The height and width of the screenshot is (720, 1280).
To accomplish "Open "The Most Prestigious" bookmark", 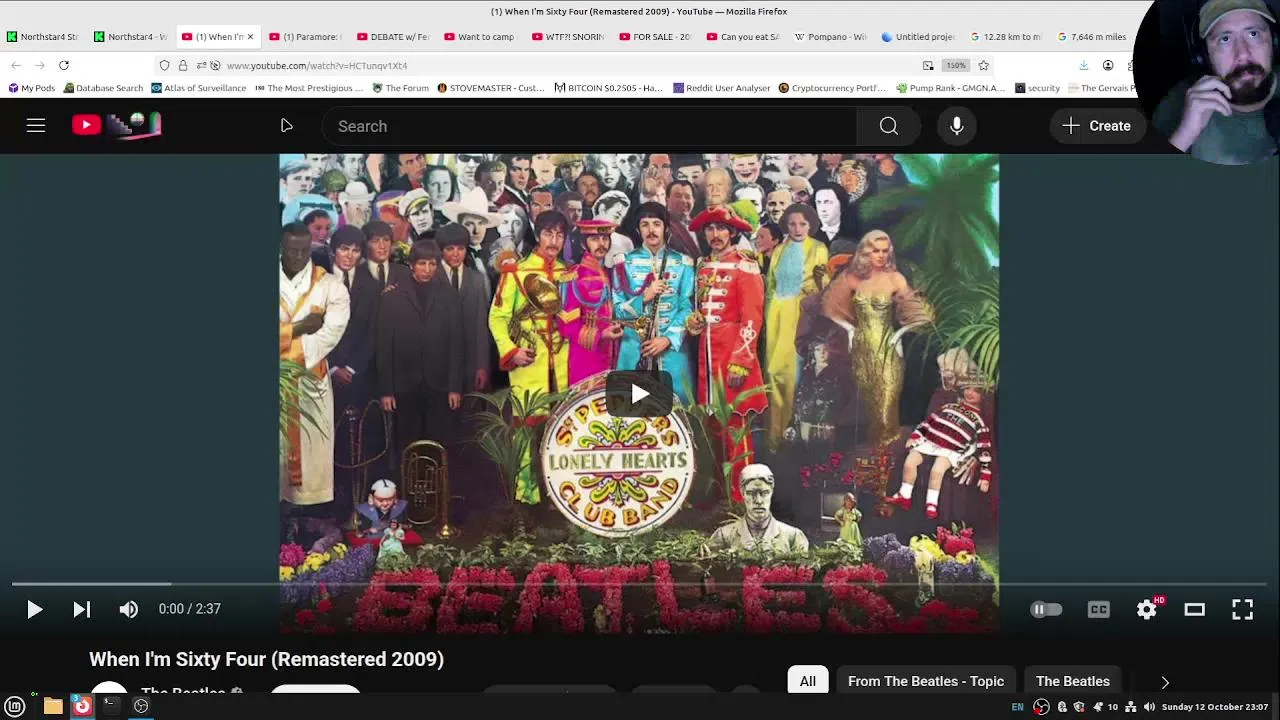I will [x=309, y=88].
